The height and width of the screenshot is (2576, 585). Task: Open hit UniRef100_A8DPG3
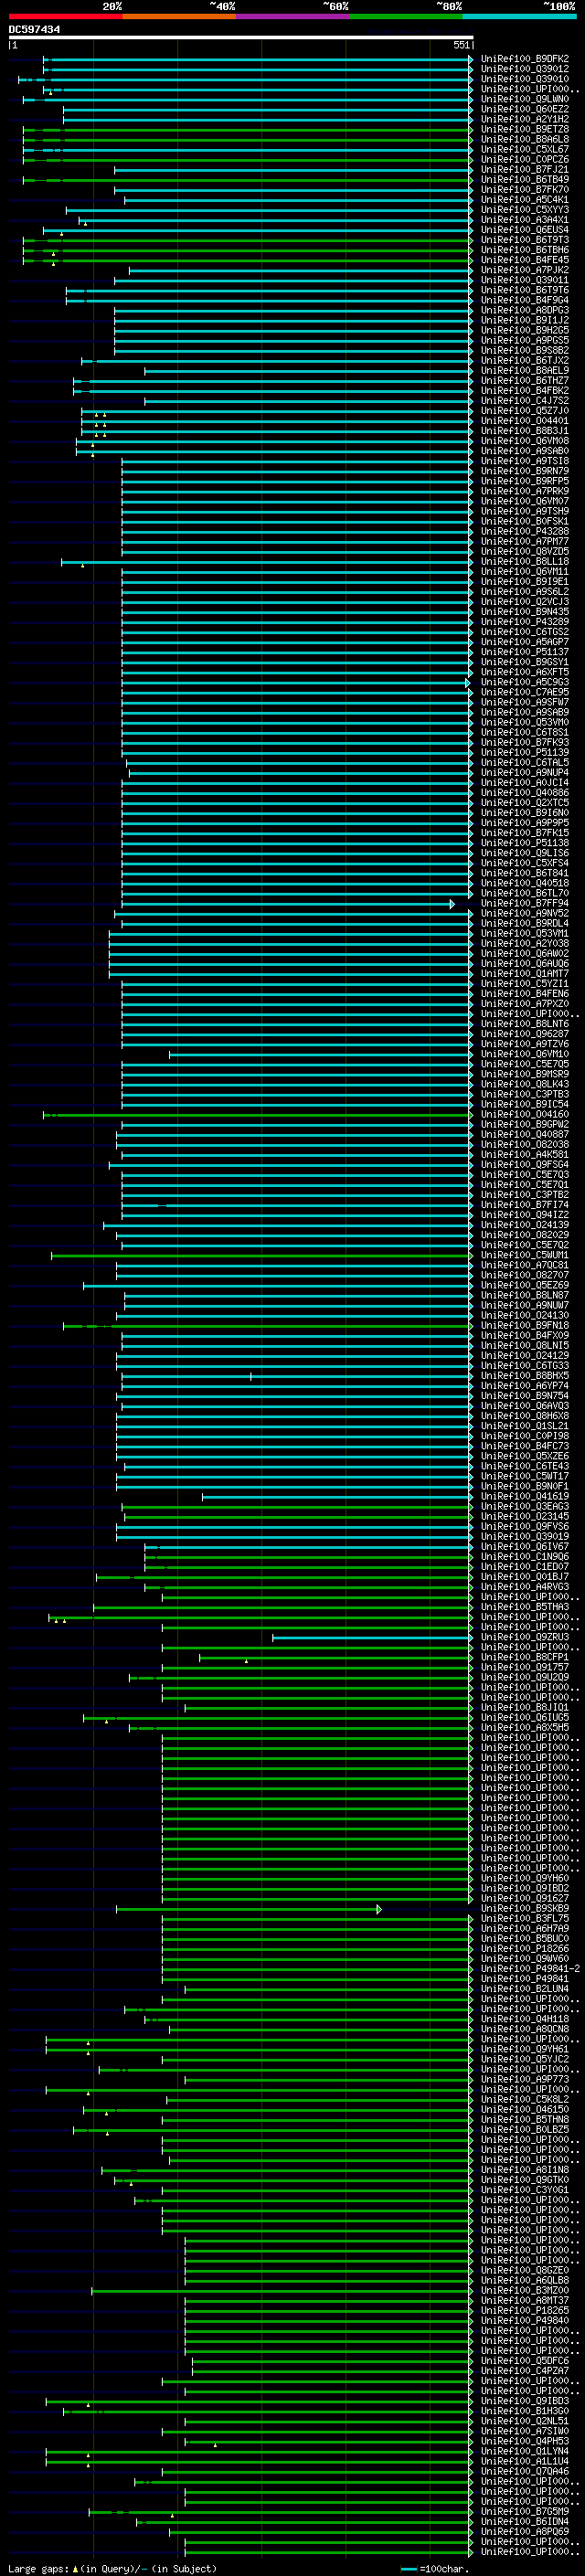tap(525, 310)
